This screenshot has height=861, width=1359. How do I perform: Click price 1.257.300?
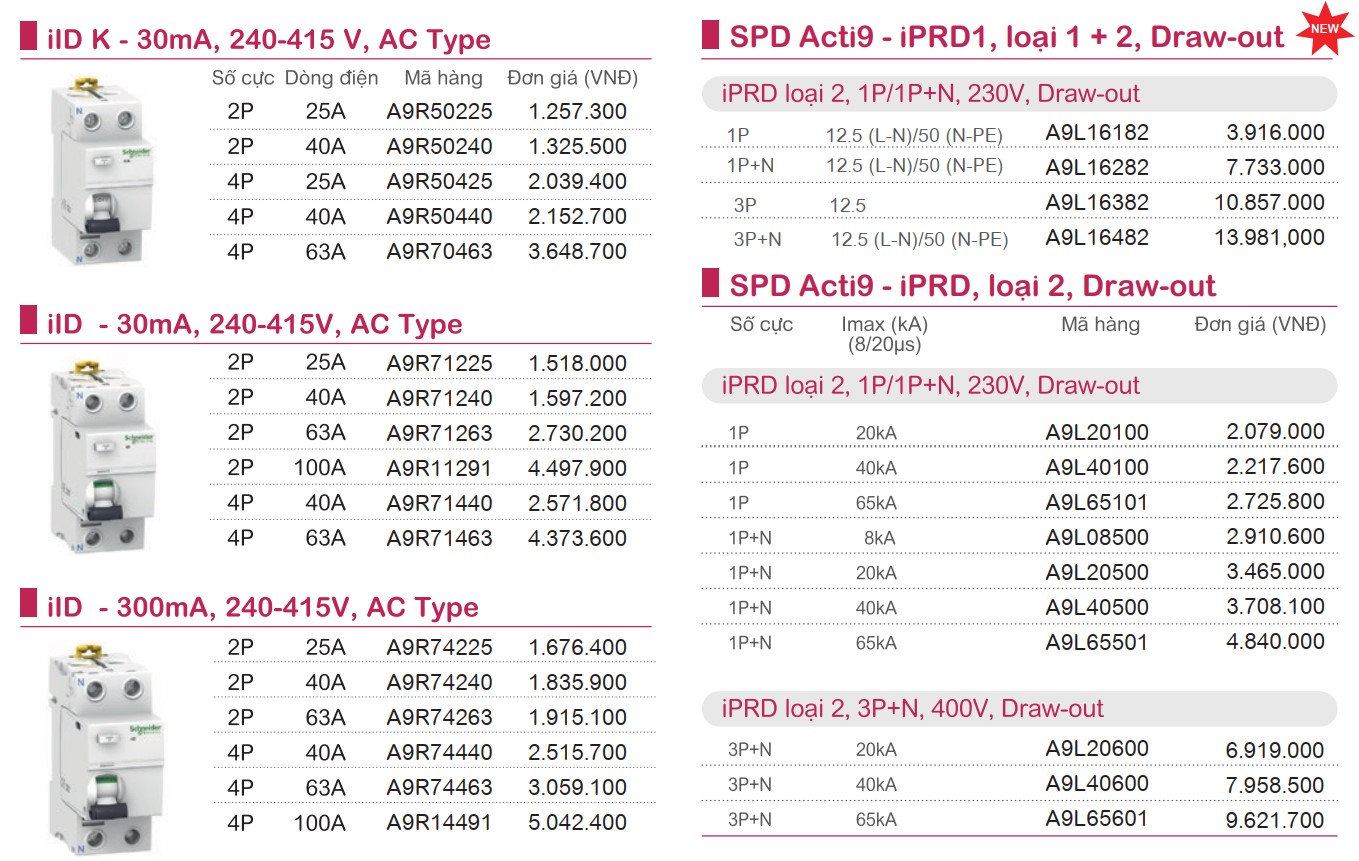pyautogui.click(x=578, y=112)
